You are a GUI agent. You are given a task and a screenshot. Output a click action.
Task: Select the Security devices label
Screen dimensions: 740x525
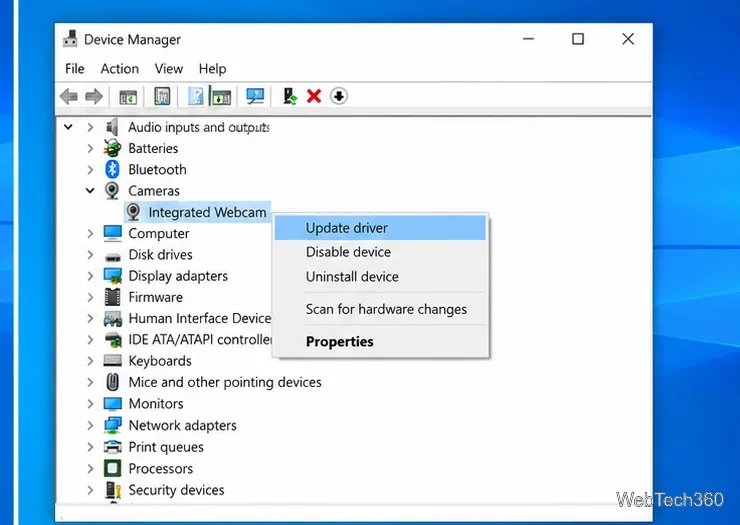(176, 490)
